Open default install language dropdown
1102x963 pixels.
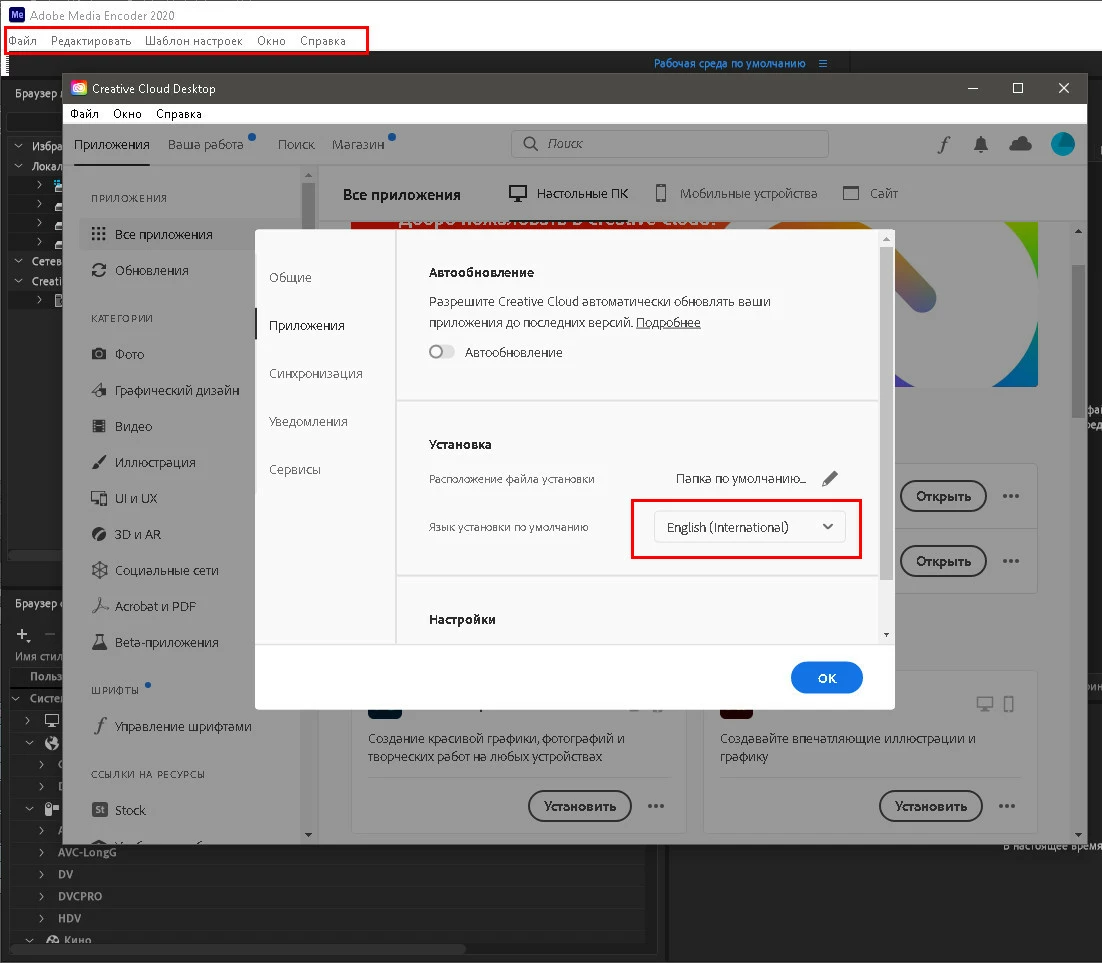coord(749,527)
